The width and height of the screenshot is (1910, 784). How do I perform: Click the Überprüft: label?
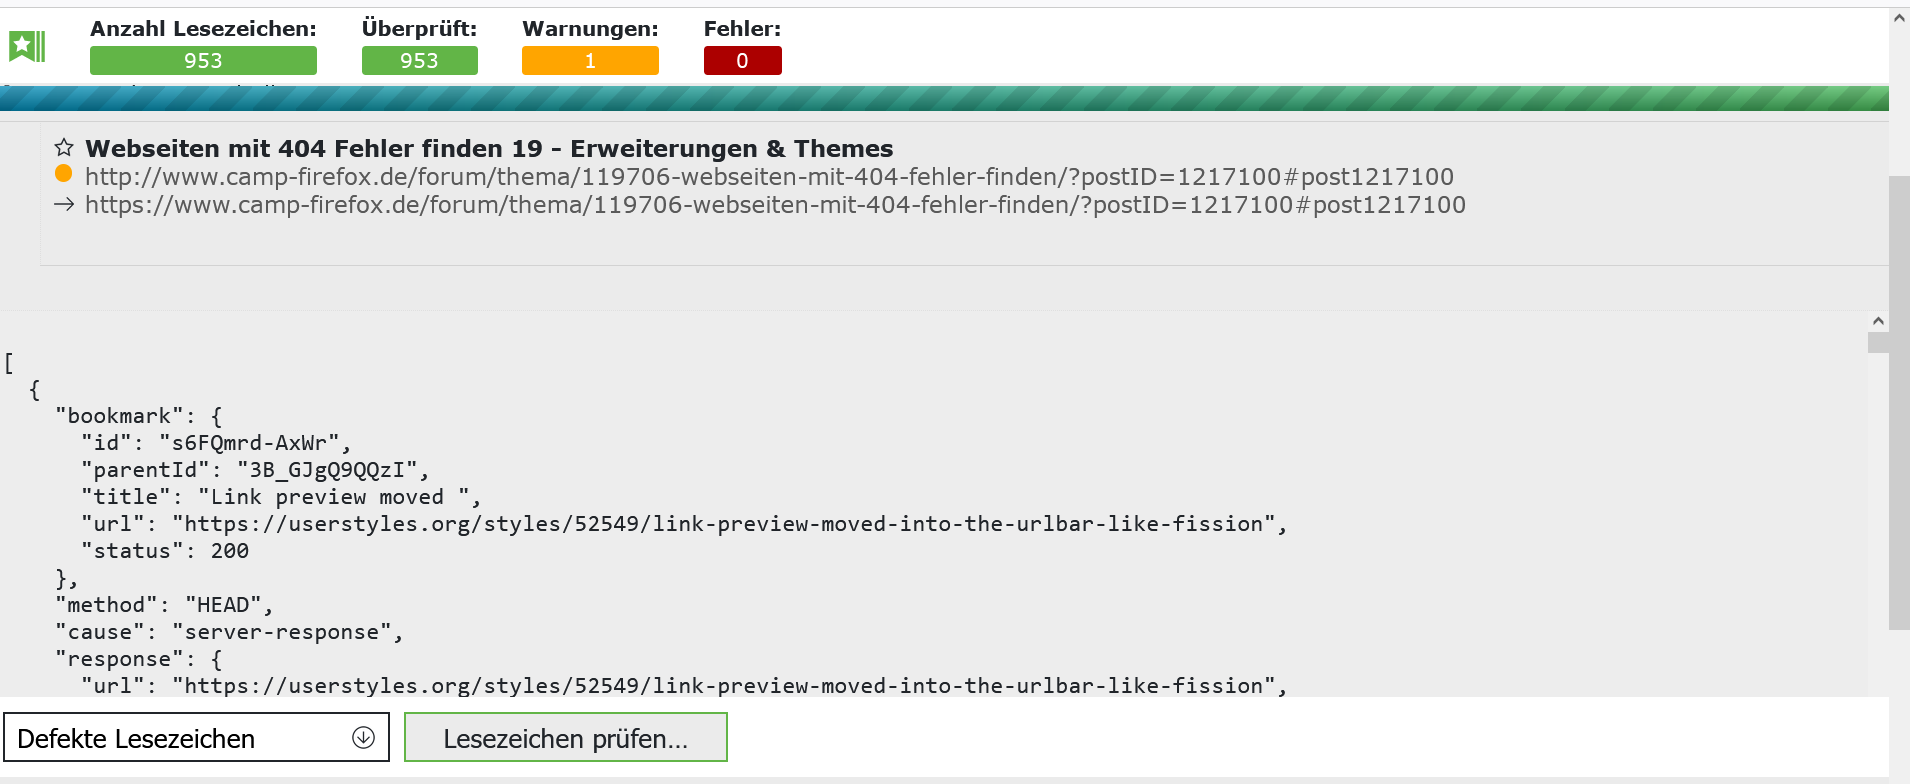(420, 29)
